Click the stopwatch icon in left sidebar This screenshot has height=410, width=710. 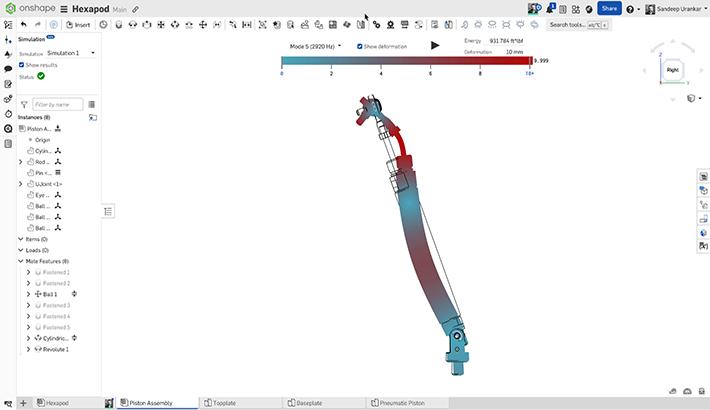8,114
